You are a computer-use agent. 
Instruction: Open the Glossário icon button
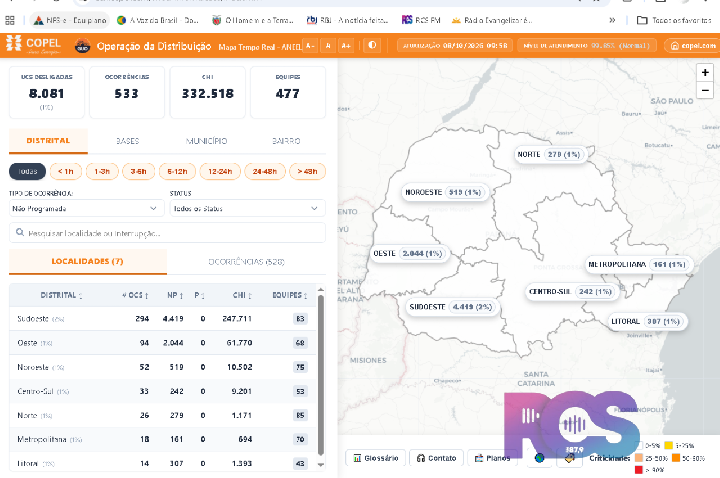point(376,458)
